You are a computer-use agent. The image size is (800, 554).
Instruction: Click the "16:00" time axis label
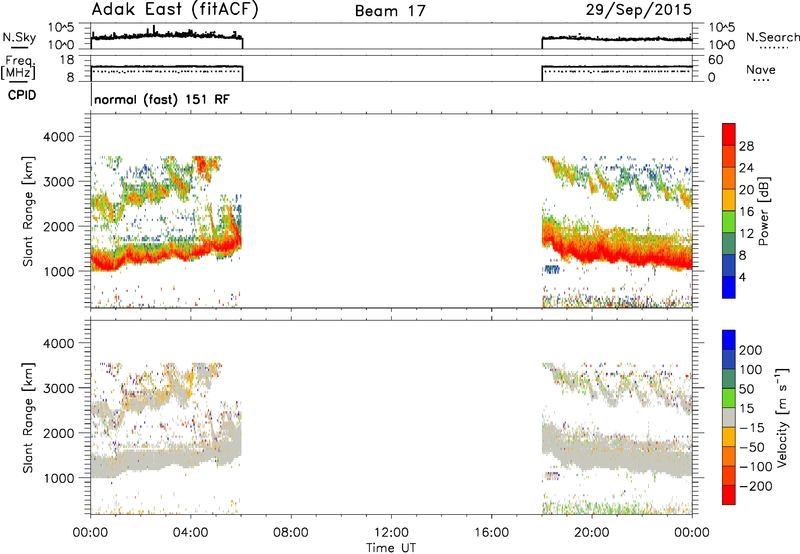click(x=491, y=533)
